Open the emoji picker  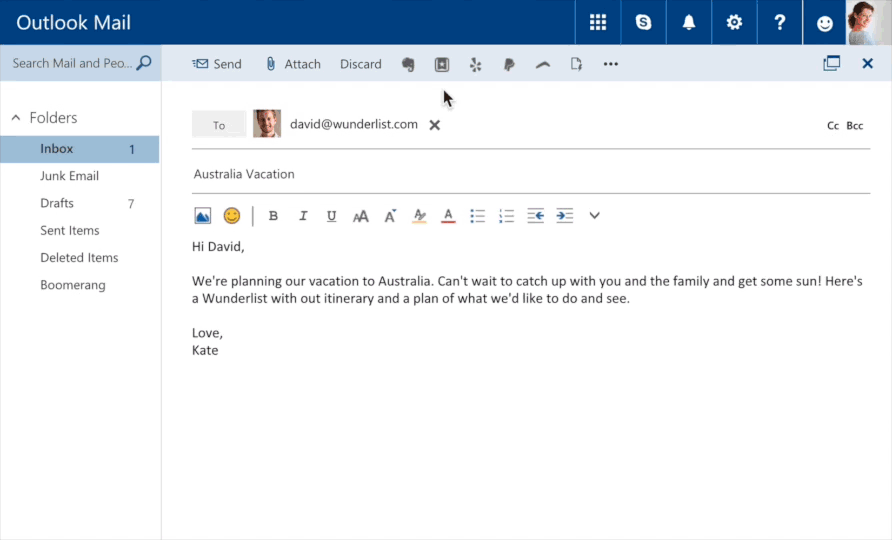coord(232,215)
